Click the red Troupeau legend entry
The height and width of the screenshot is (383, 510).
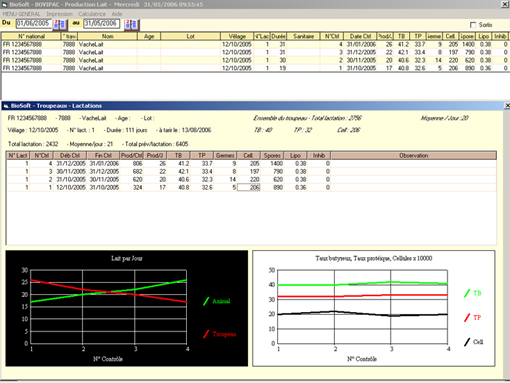click(x=220, y=334)
